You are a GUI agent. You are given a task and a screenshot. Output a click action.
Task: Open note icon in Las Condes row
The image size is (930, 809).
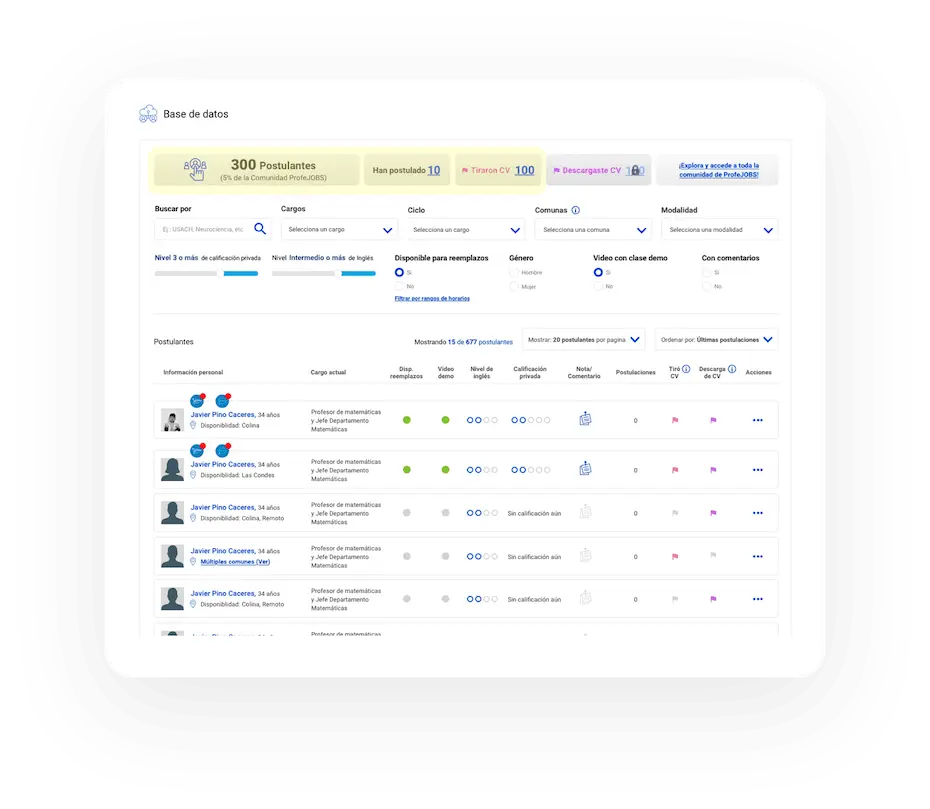click(x=585, y=469)
